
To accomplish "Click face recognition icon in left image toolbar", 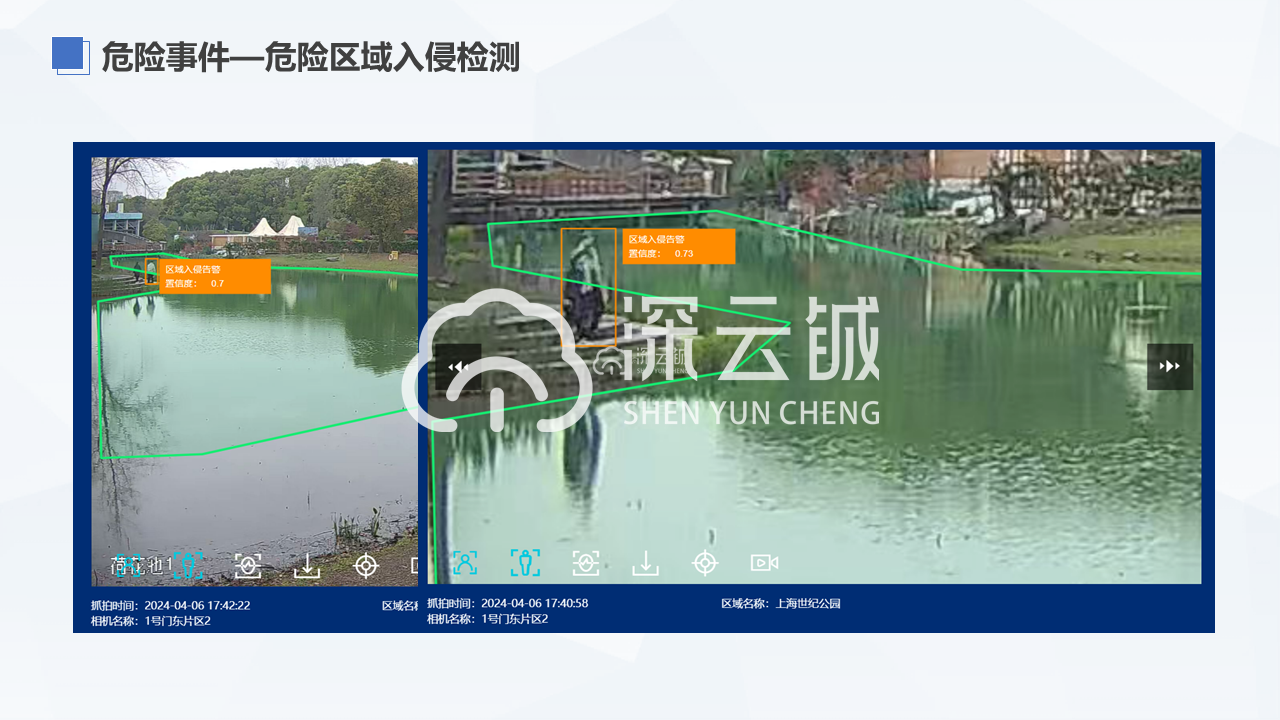I will click(x=127, y=565).
